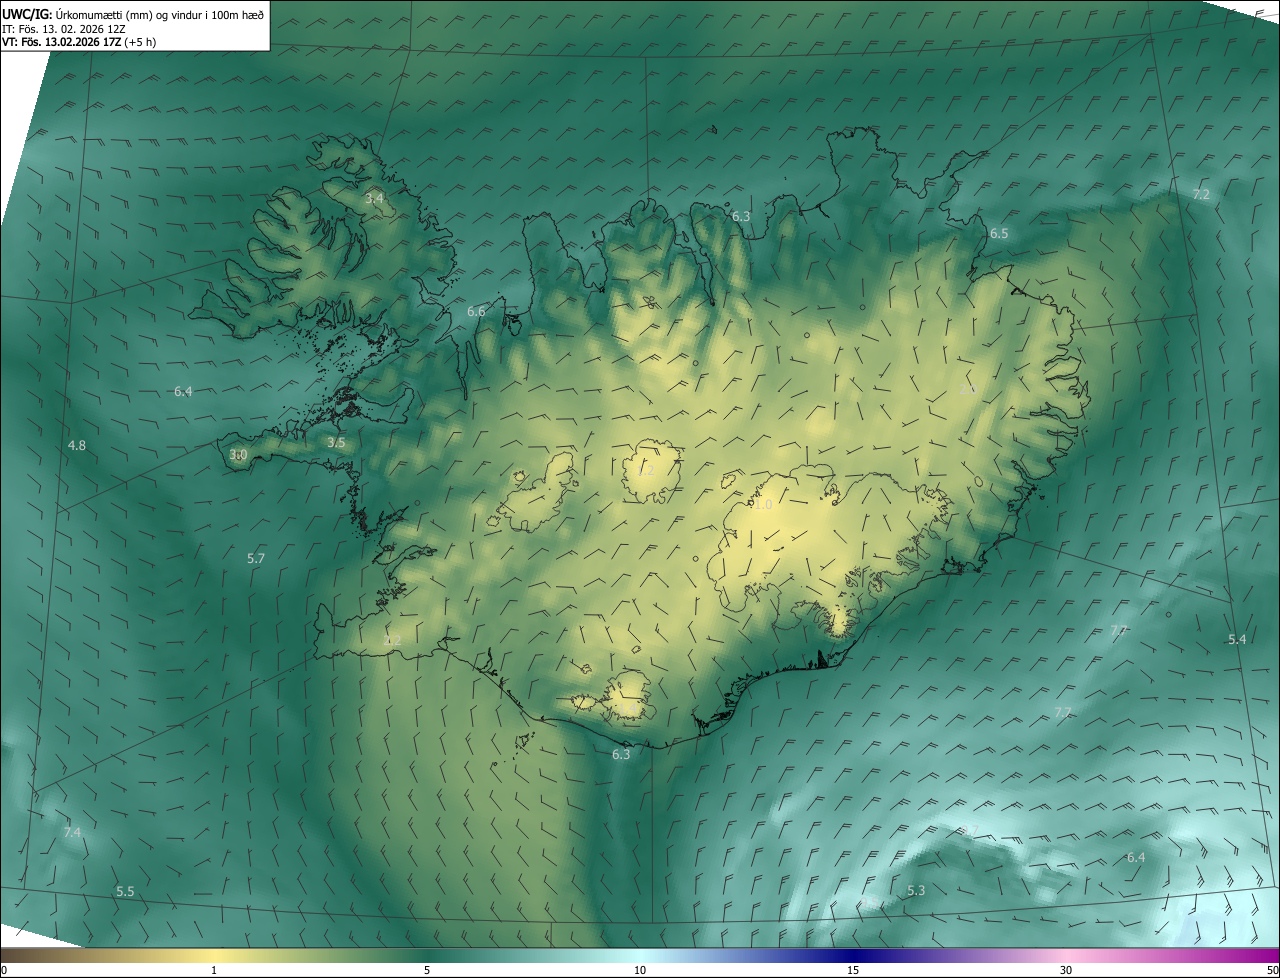Viewport: 1280px width, 978px height.
Task: Click the 5.3 value on the map
Action: point(916,890)
